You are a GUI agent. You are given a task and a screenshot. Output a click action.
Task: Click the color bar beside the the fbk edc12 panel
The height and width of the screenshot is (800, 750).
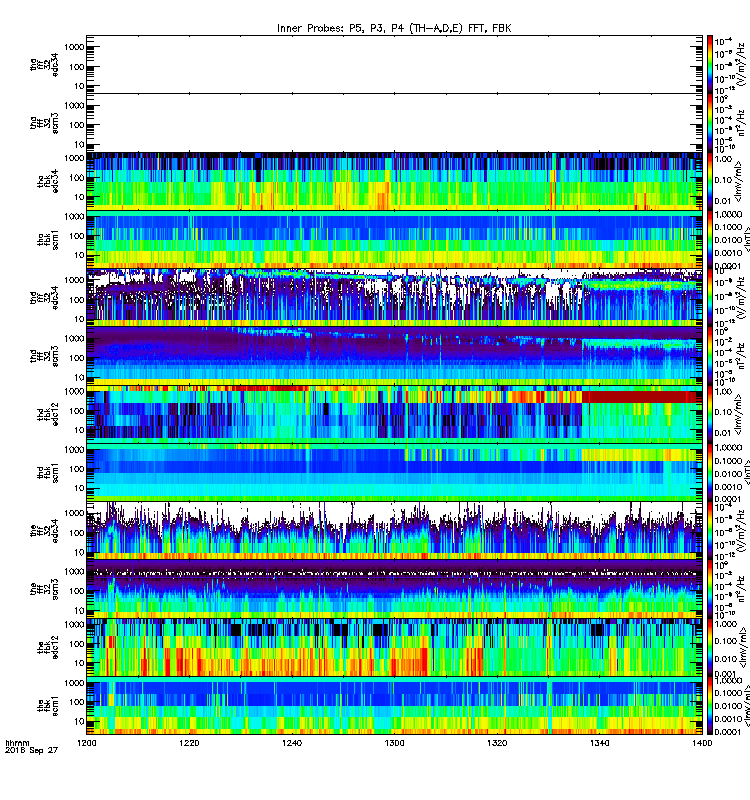710,647
